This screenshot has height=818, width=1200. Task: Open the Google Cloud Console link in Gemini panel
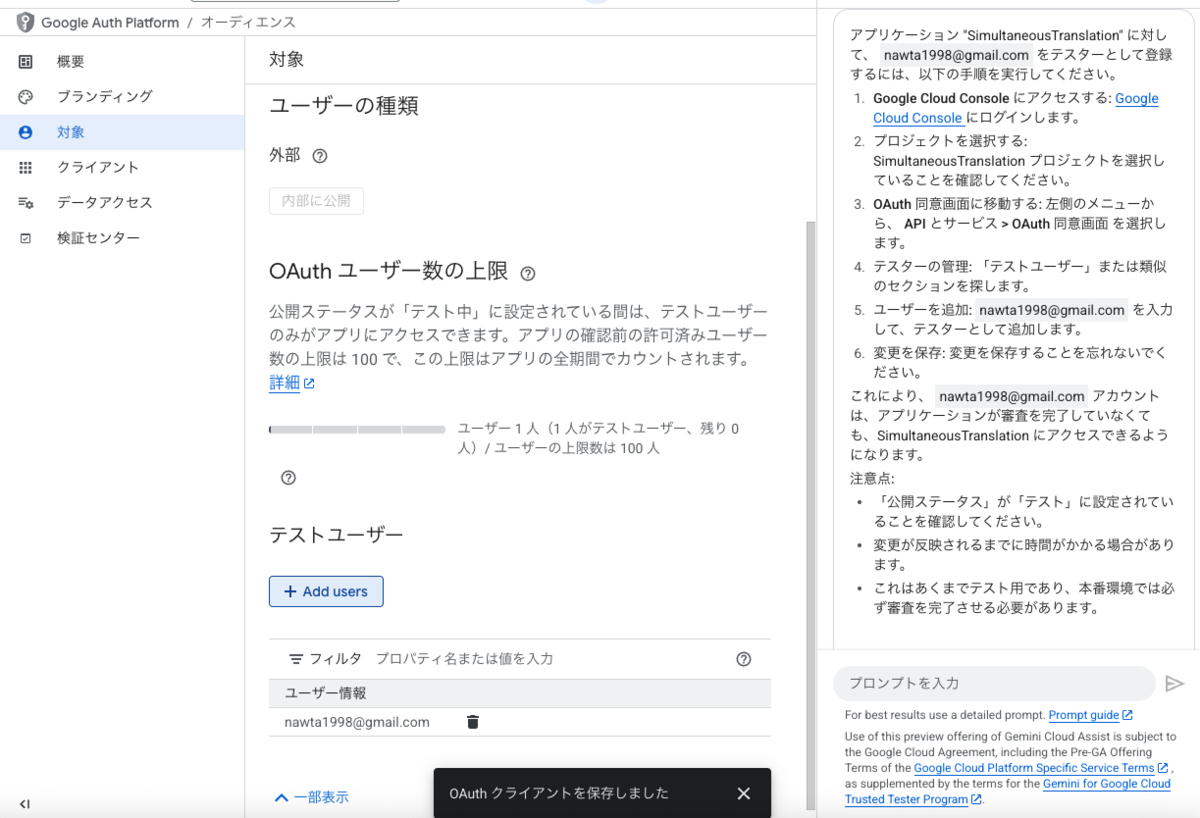[1016, 108]
